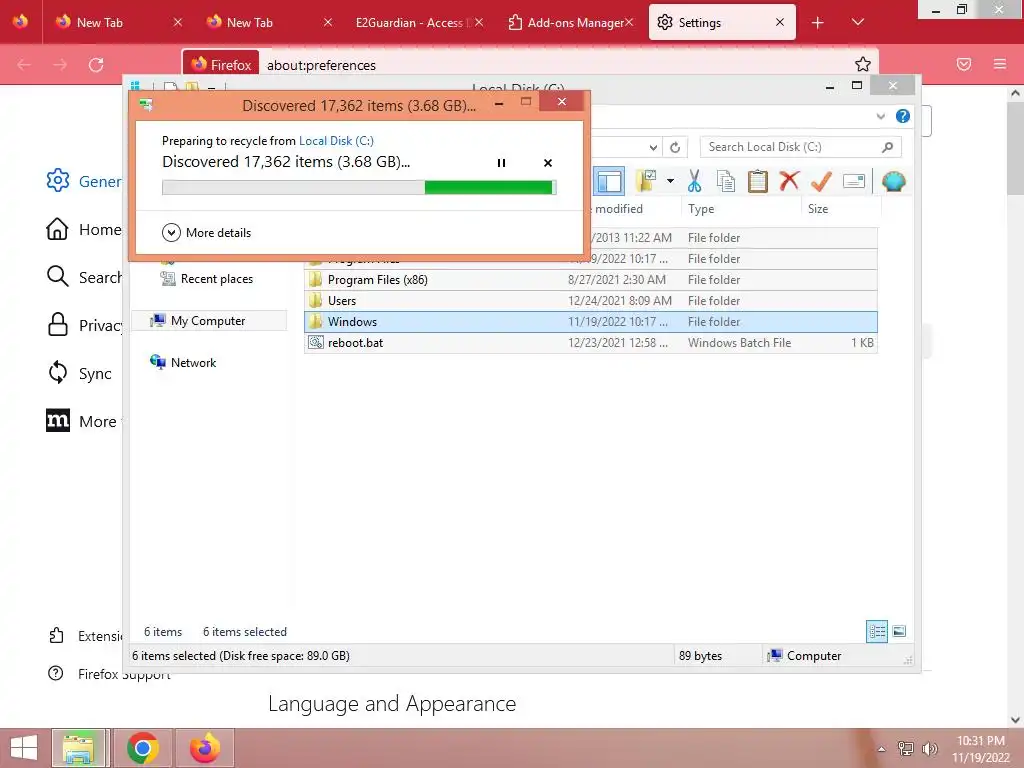Click the File Explorer taskbar icon

78,748
